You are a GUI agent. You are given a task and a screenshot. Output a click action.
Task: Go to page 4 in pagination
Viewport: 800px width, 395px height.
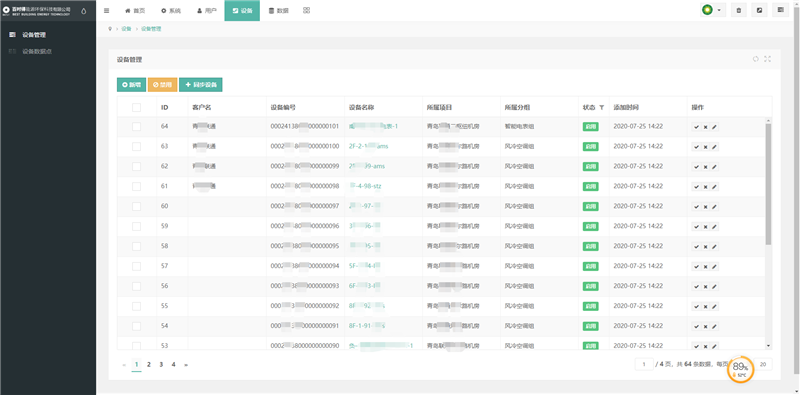173,364
